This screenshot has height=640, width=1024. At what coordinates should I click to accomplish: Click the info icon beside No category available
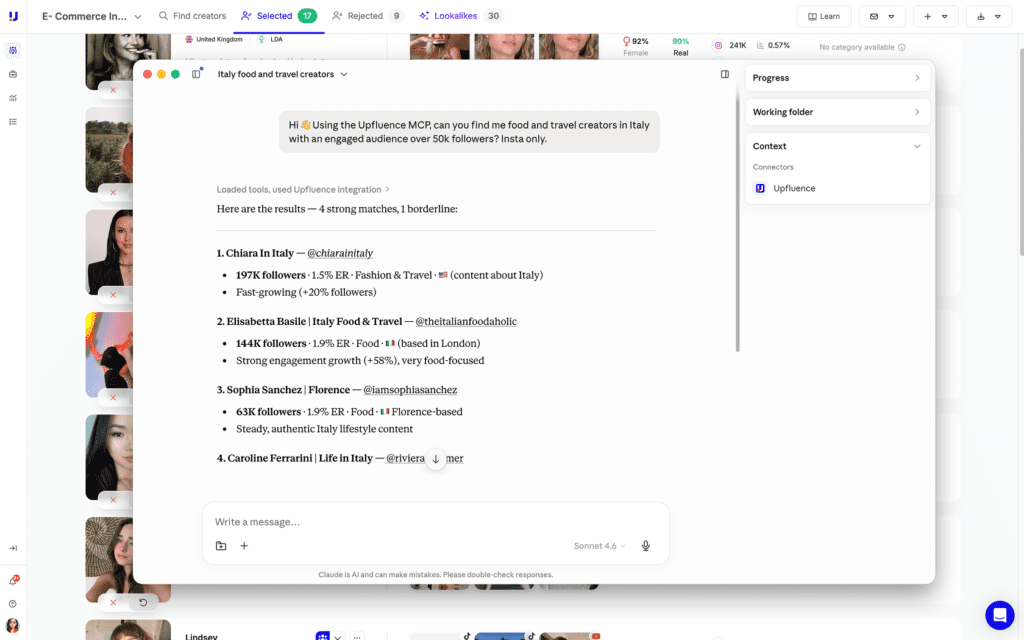coord(902,47)
